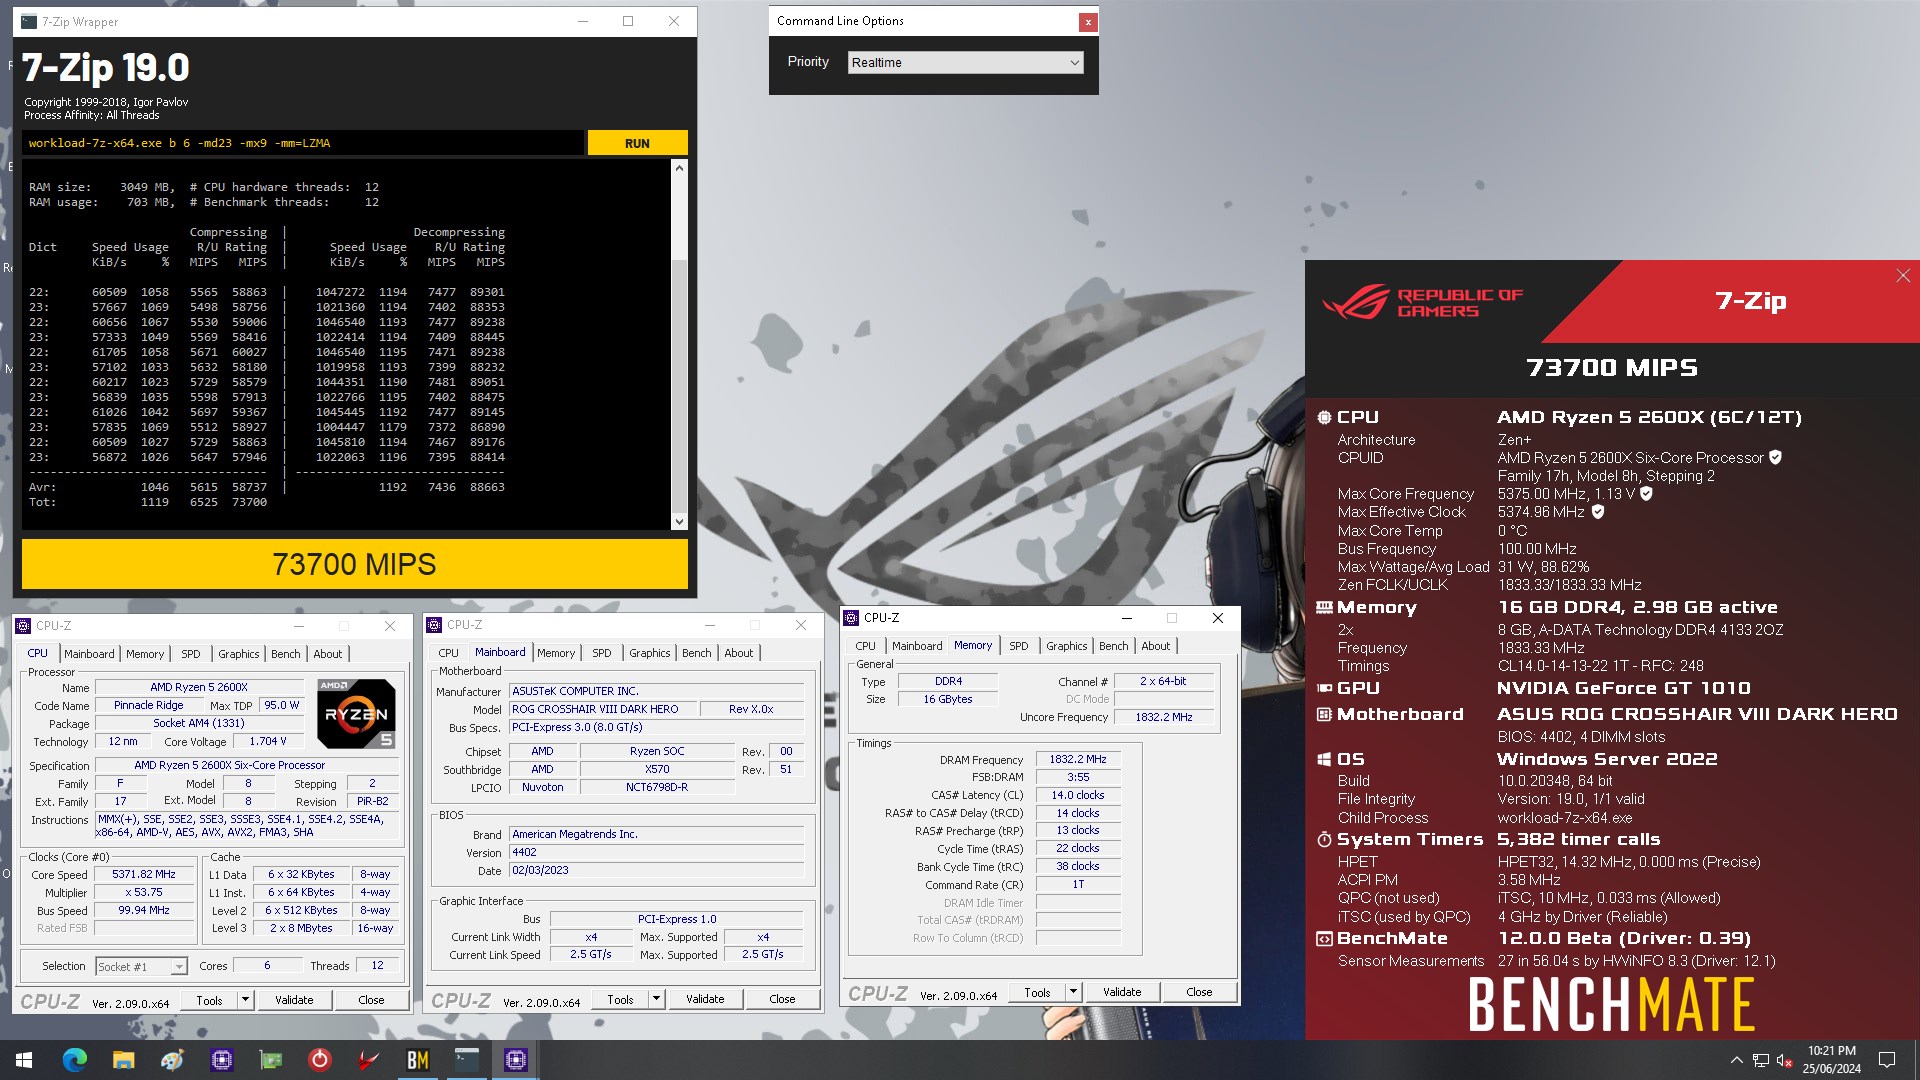The height and width of the screenshot is (1080, 1920).
Task: Open the notification center icon
Action: point(1887,1060)
